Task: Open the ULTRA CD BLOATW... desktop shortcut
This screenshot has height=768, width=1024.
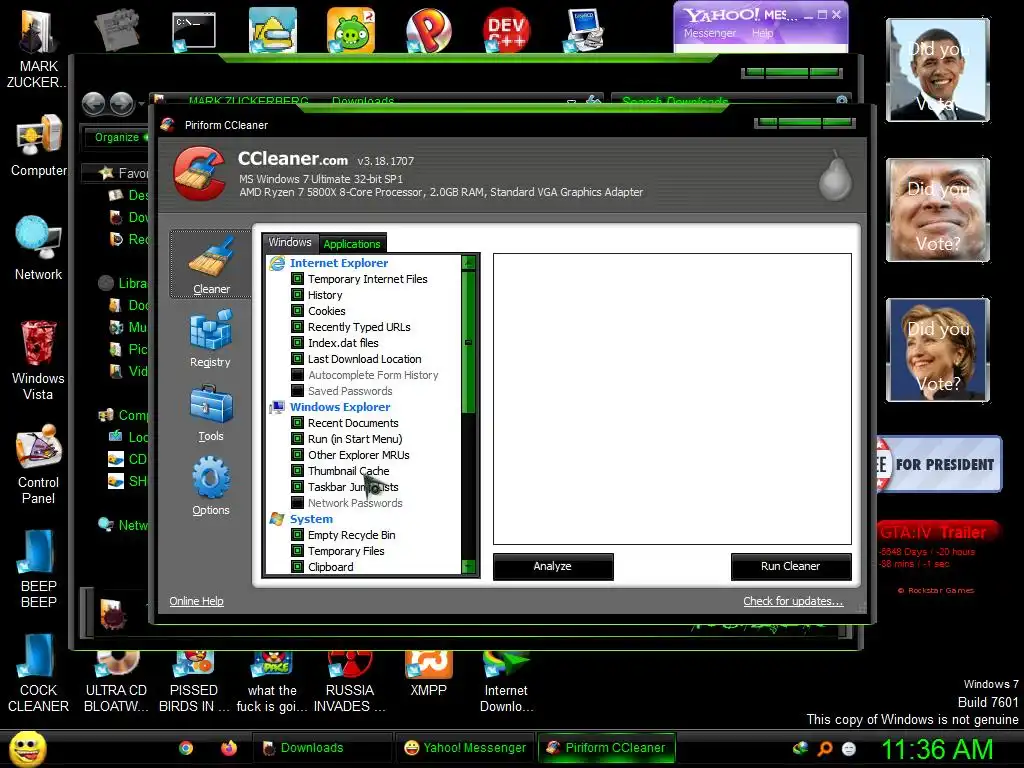Action: (116, 682)
